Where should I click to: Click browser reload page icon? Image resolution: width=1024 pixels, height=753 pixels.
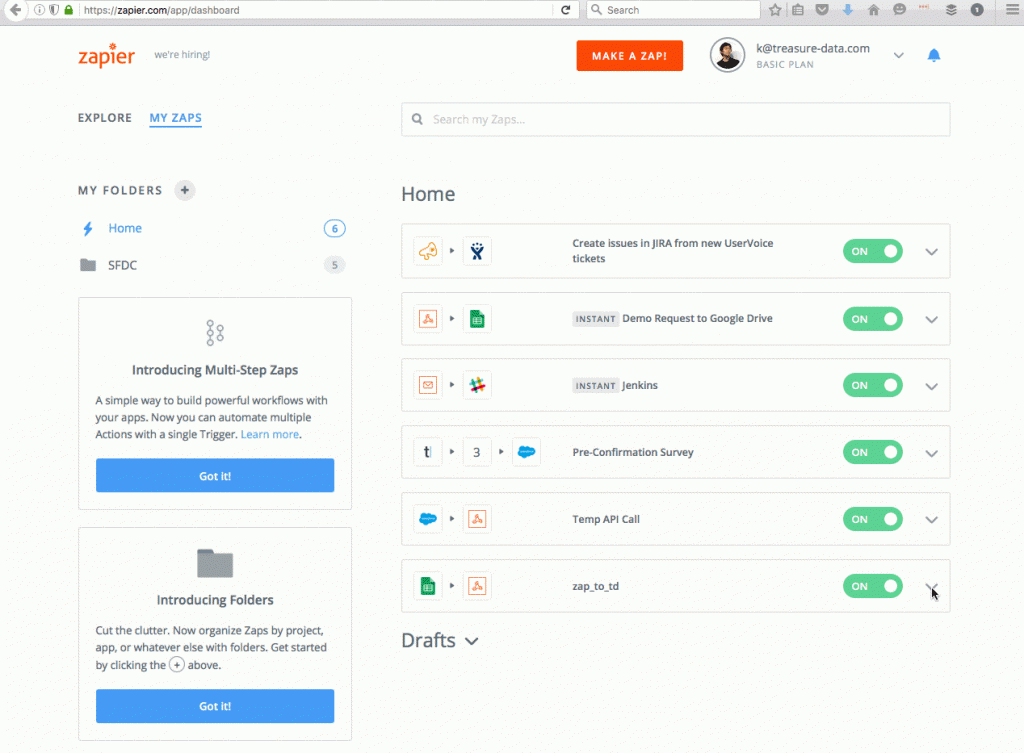pos(566,10)
